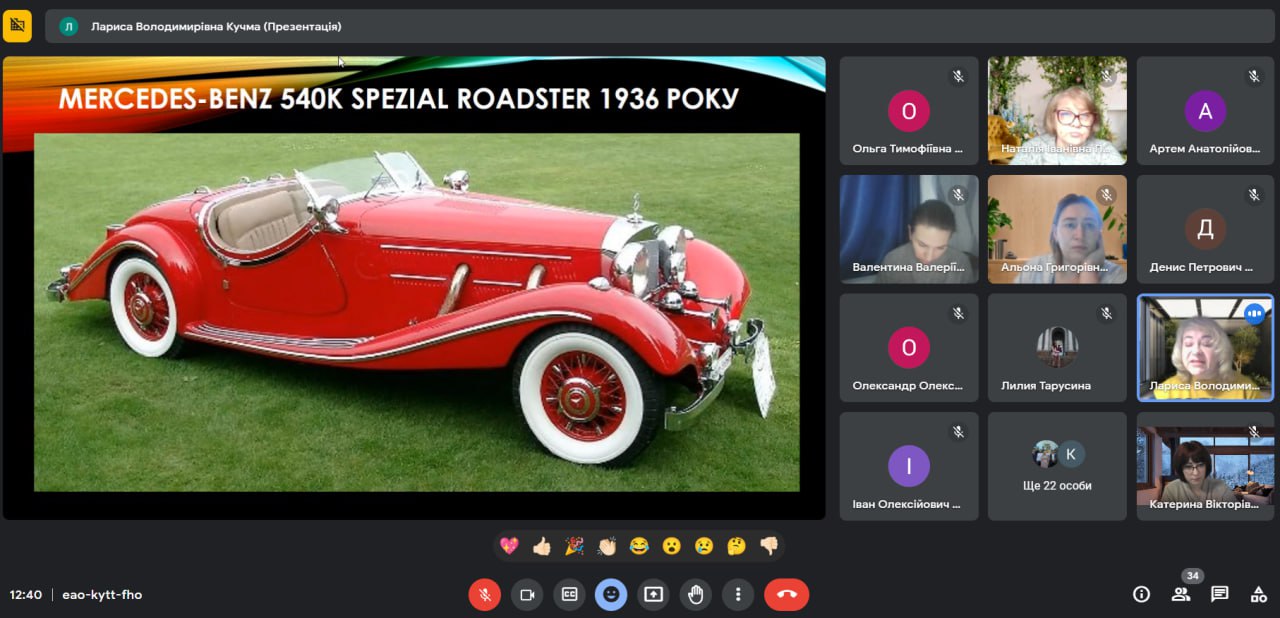
Task: Send thumbs down emoji reaction
Action: coord(768,546)
